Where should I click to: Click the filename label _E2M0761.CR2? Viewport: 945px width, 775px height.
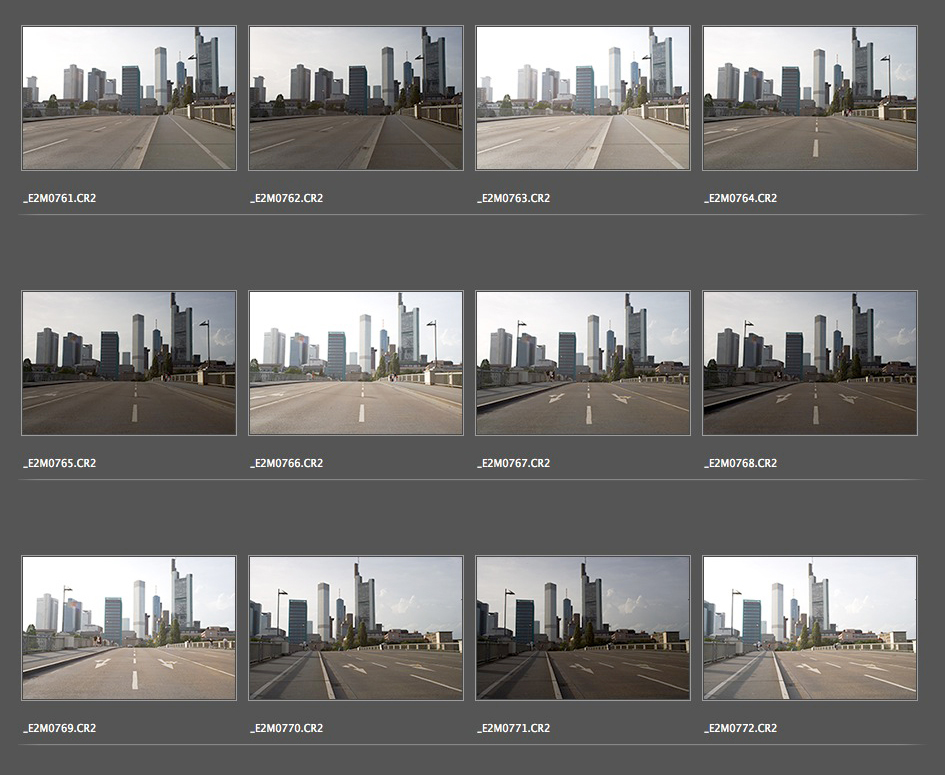pyautogui.click(x=59, y=198)
